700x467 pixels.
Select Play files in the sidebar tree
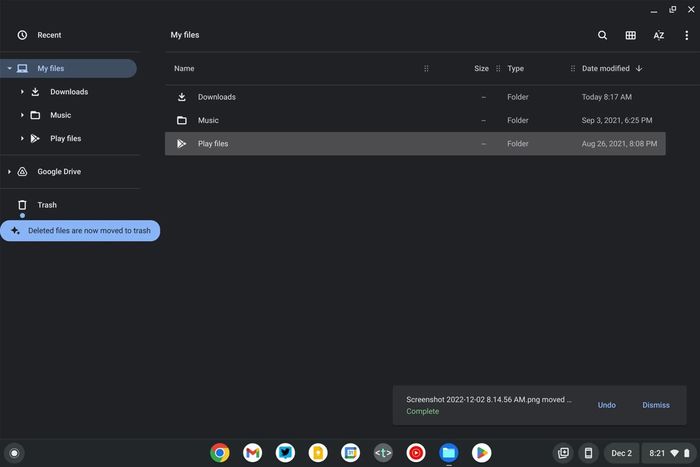(x=66, y=138)
